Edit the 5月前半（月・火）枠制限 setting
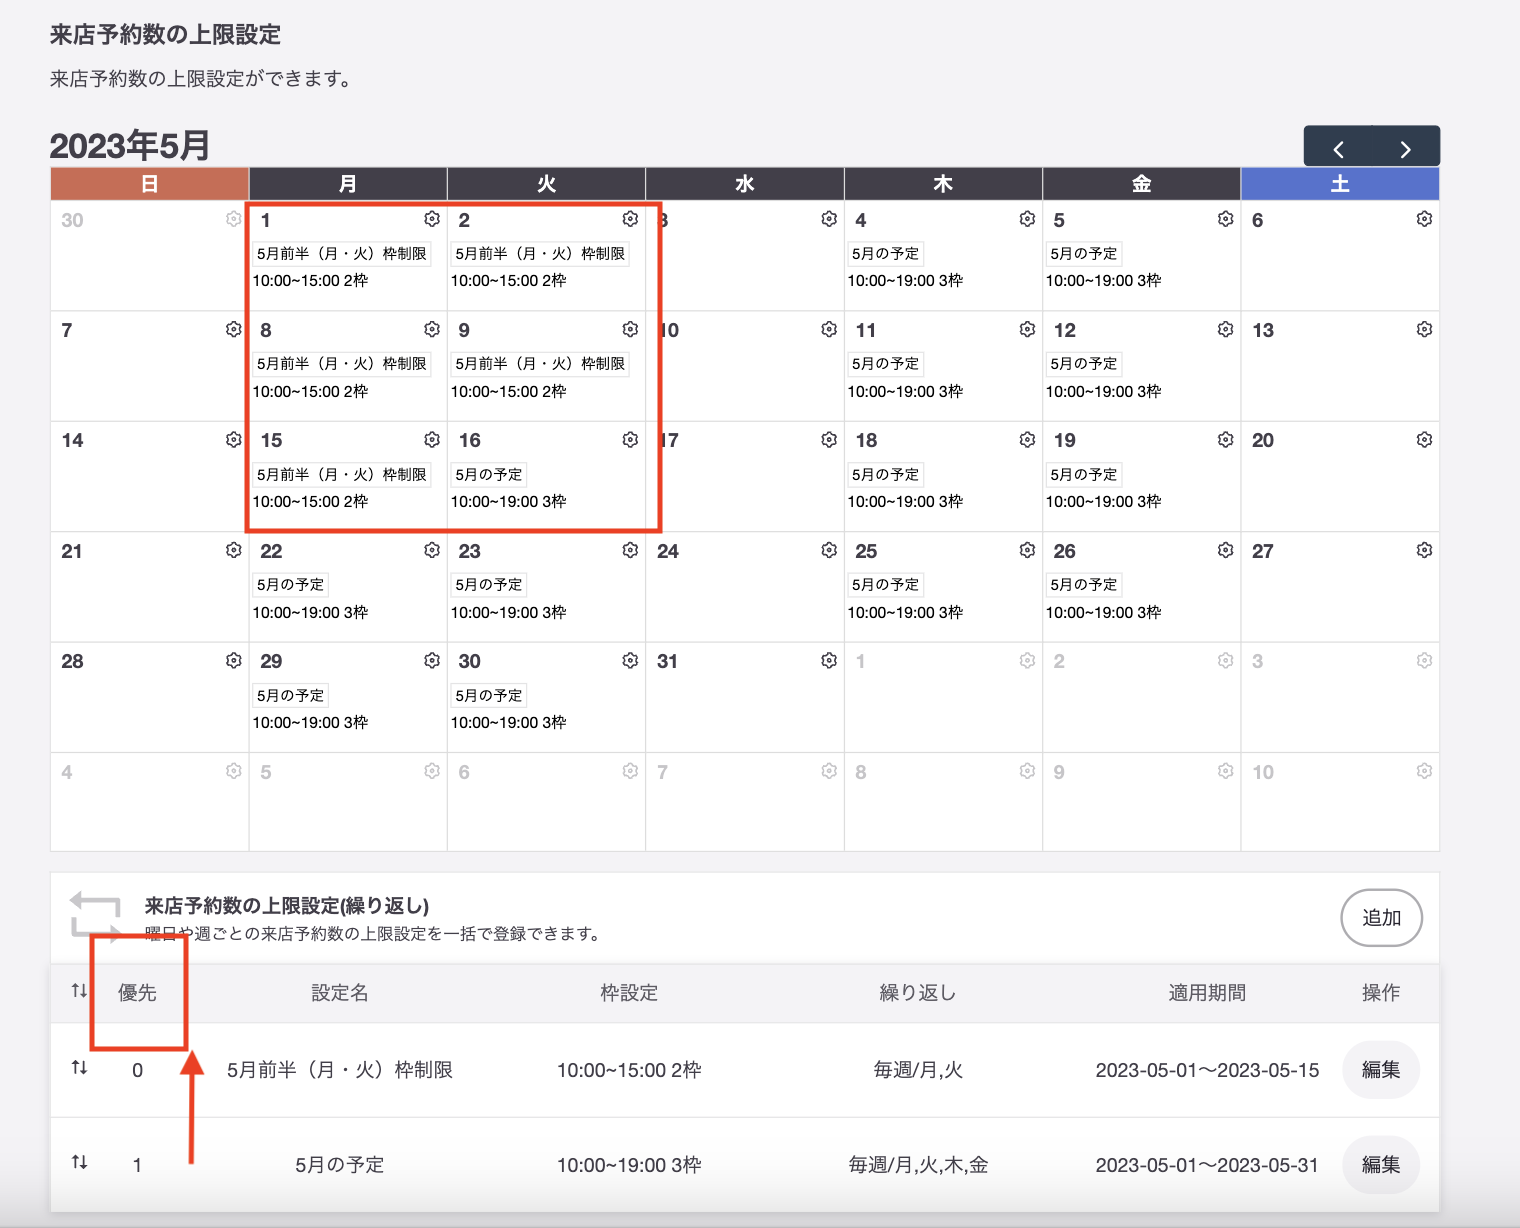The height and width of the screenshot is (1228, 1520). click(x=1381, y=1069)
